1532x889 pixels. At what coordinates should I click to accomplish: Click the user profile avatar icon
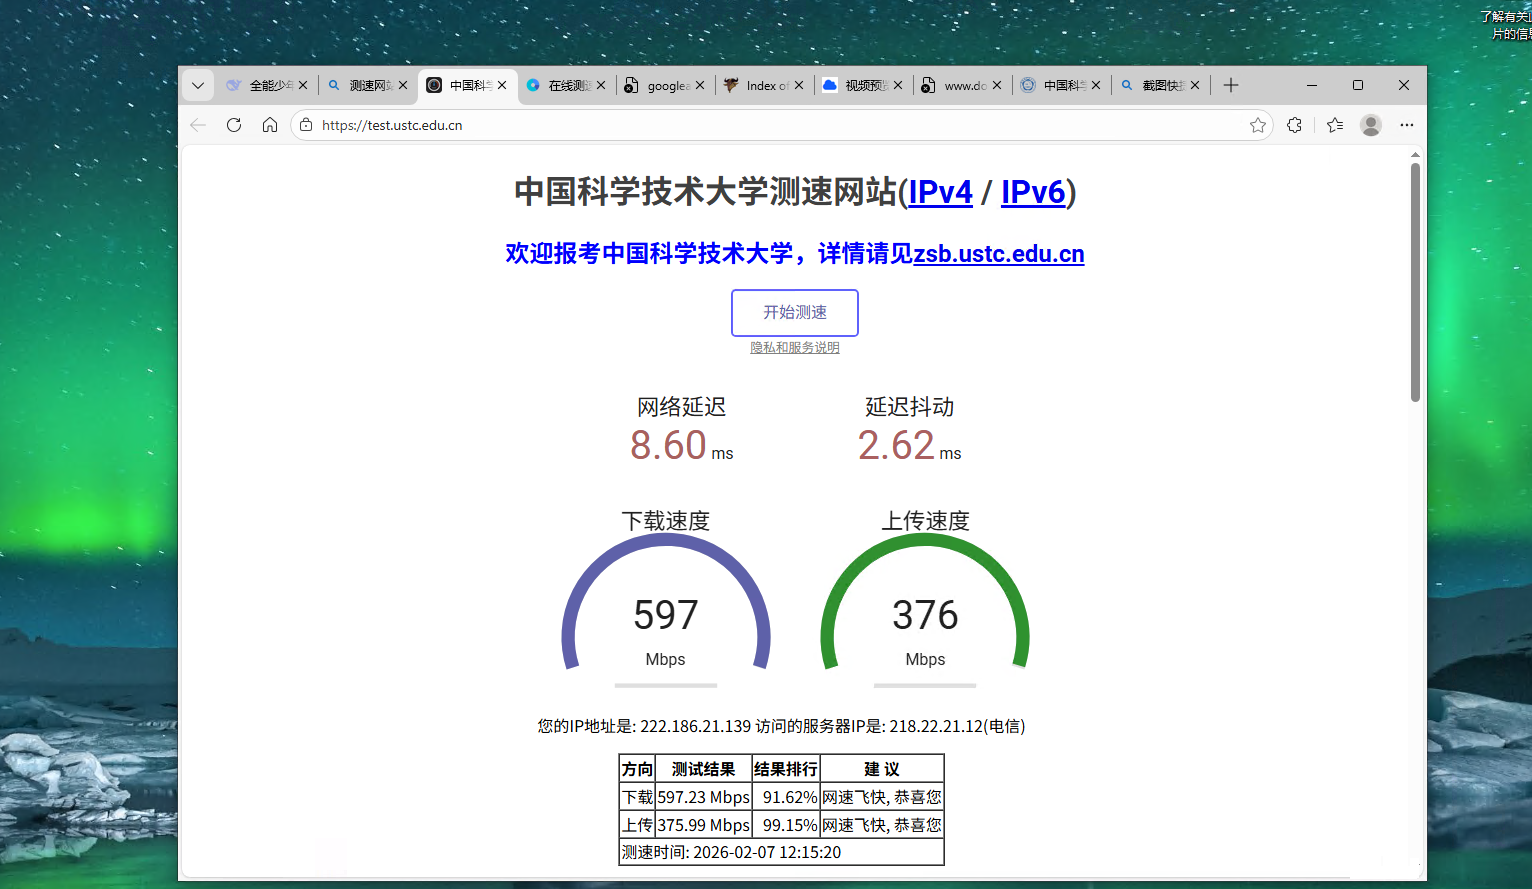point(1371,125)
